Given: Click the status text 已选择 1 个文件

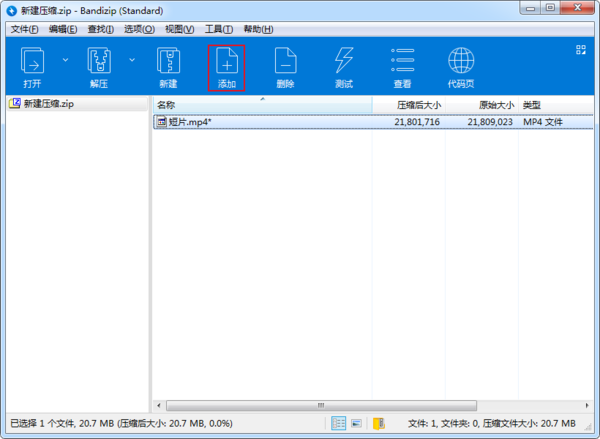Looking at the screenshot, I should (x=42, y=423).
